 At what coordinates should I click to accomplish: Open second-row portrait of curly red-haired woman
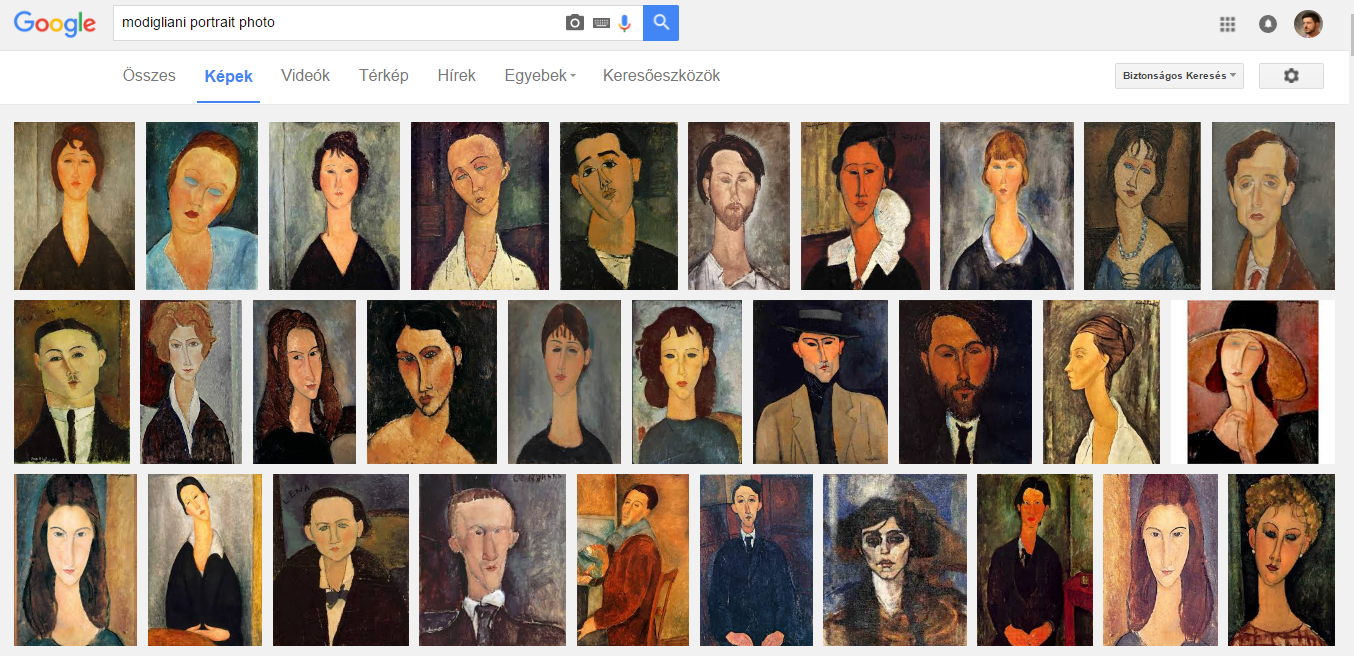pos(191,382)
